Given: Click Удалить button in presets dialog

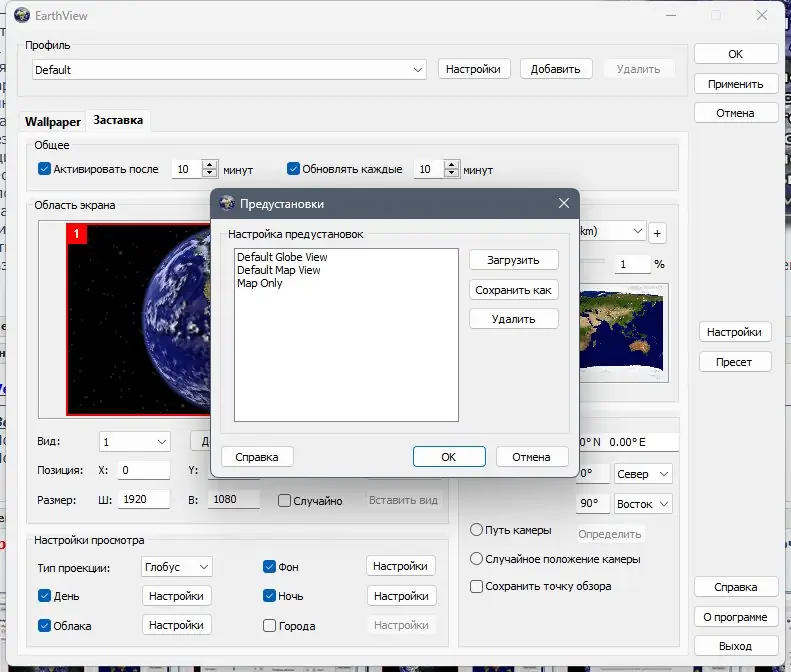Looking at the screenshot, I should [514, 319].
